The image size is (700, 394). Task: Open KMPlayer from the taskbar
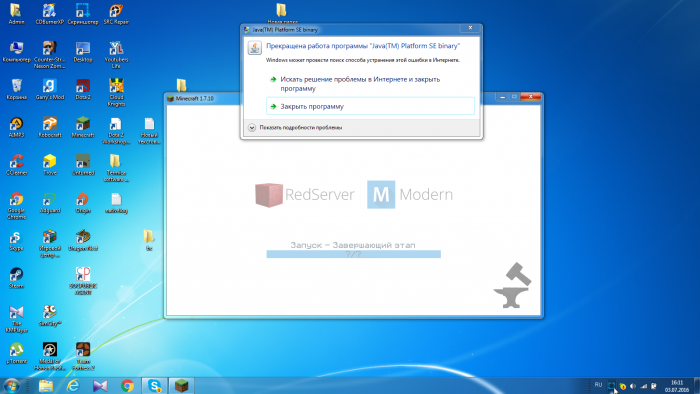(100, 386)
